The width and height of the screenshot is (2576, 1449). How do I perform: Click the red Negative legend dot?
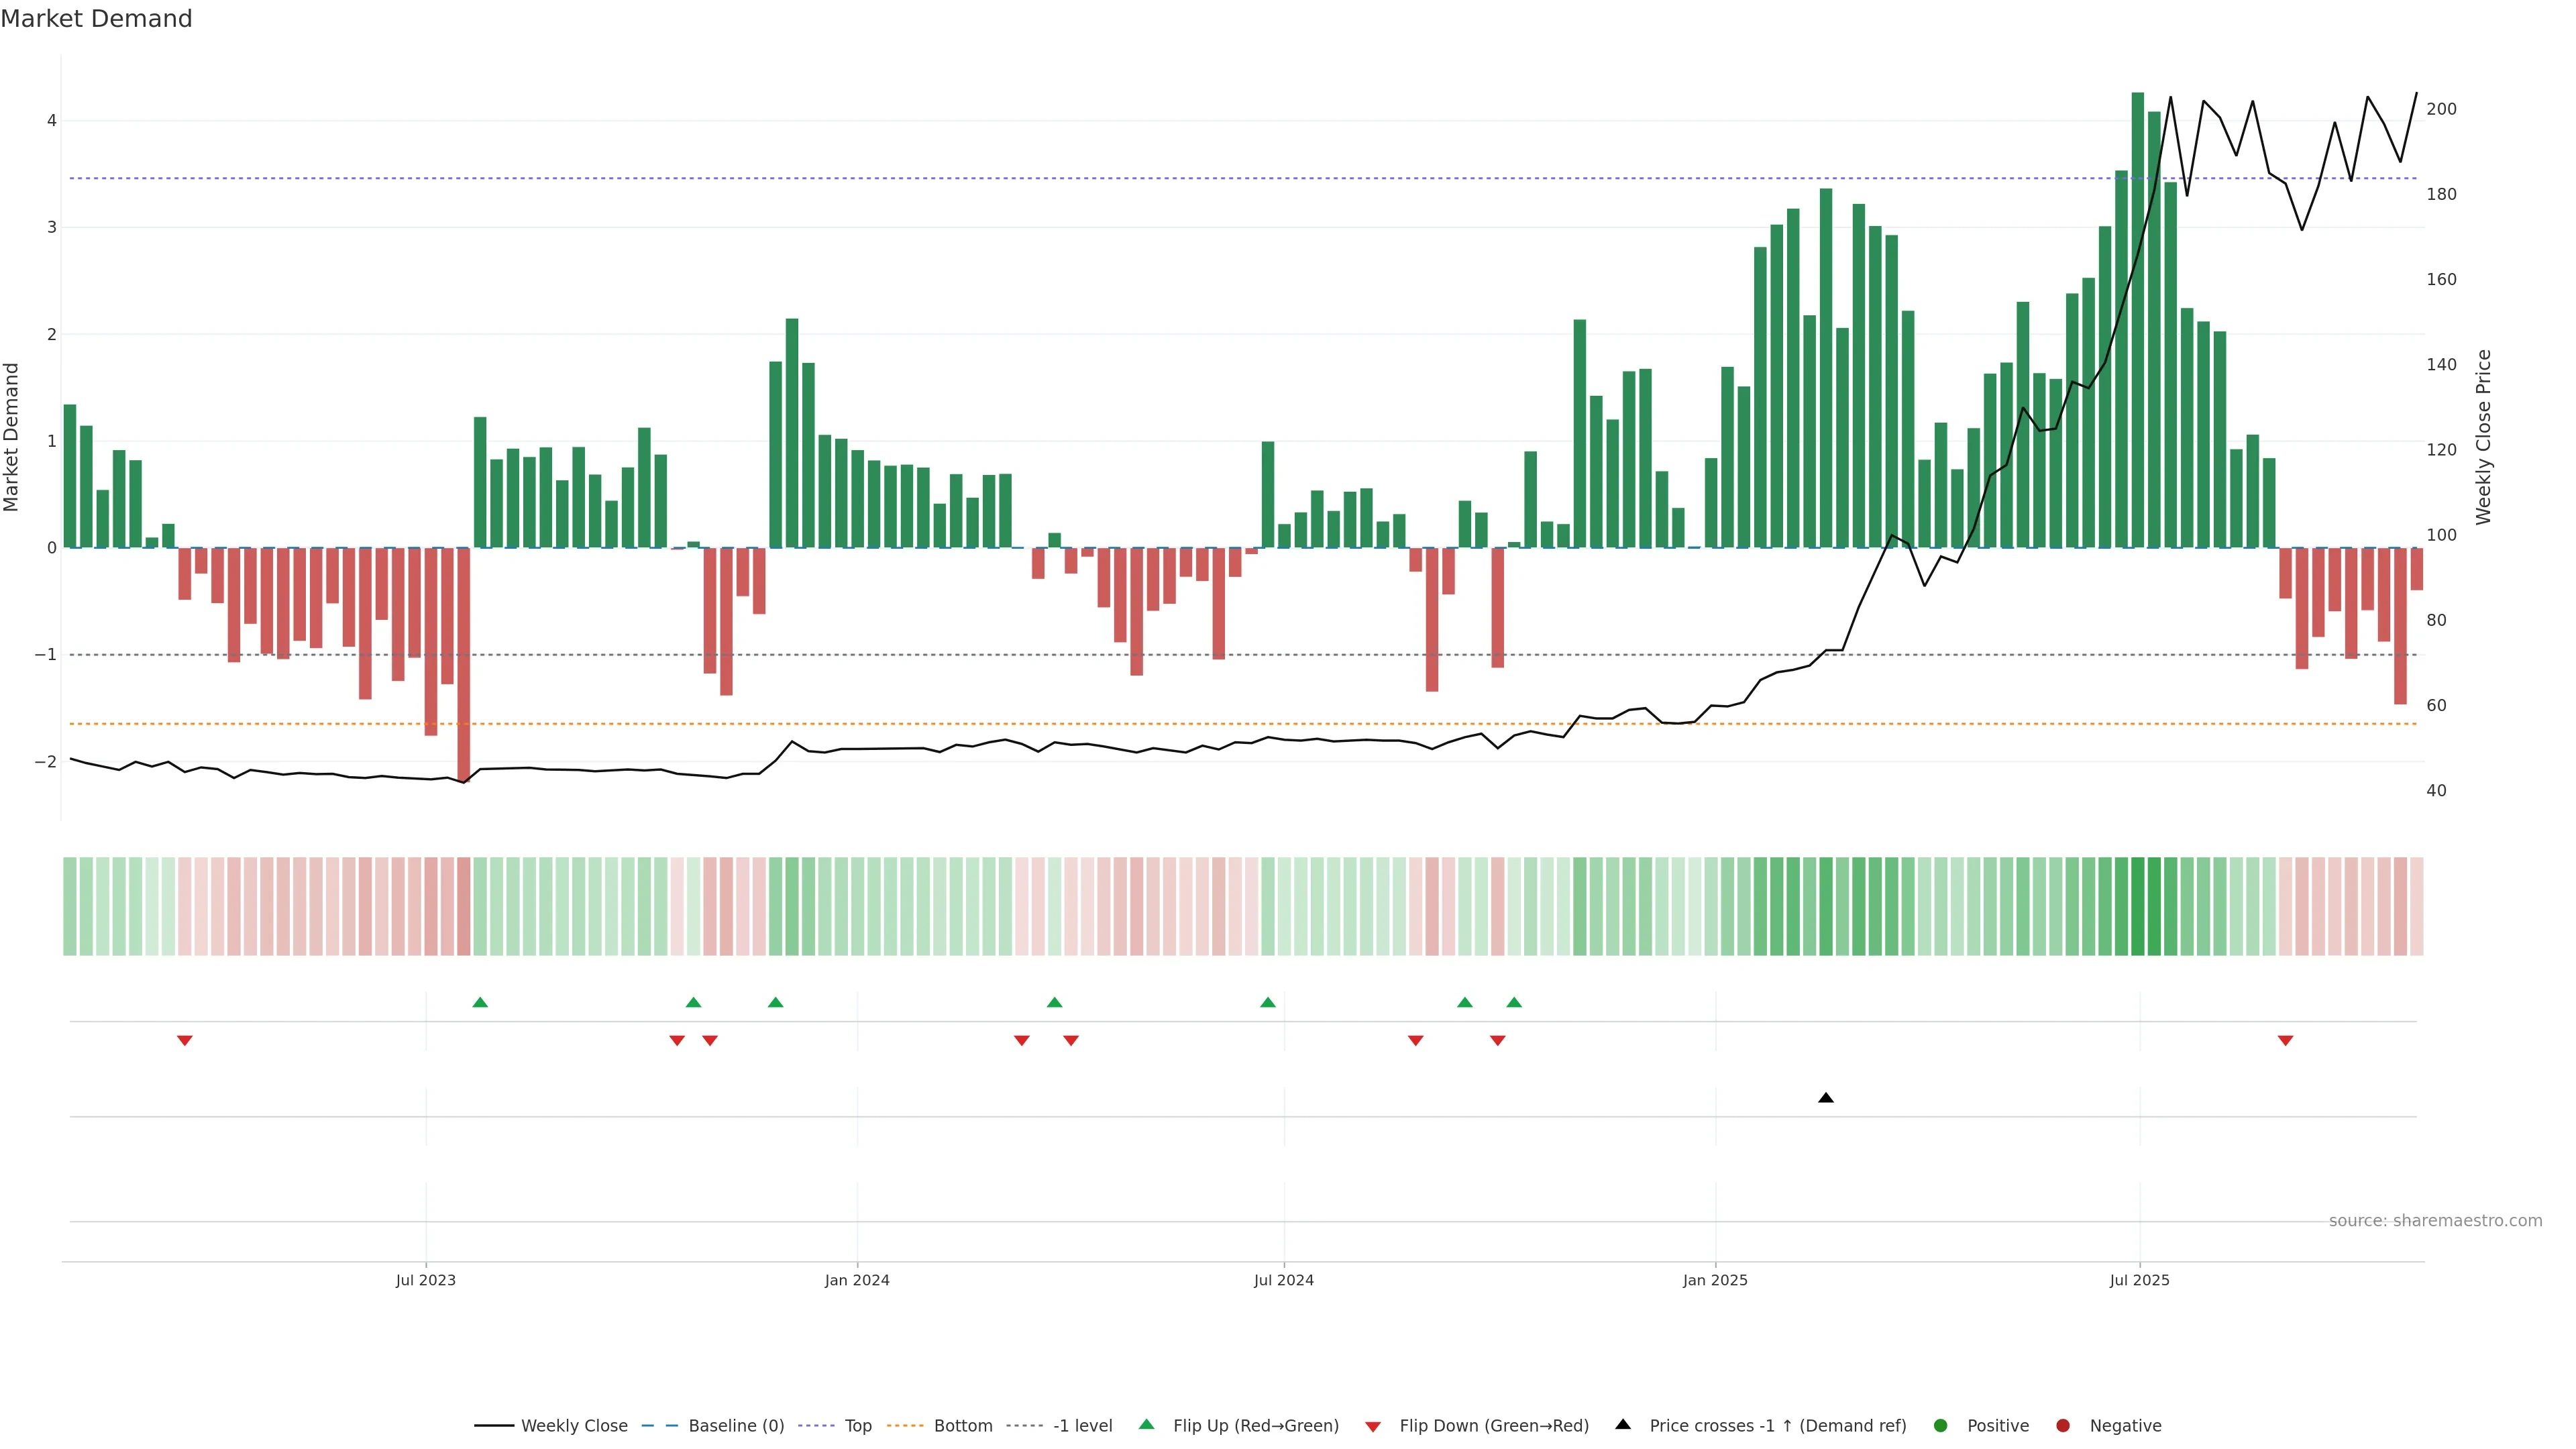coord(2063,1426)
